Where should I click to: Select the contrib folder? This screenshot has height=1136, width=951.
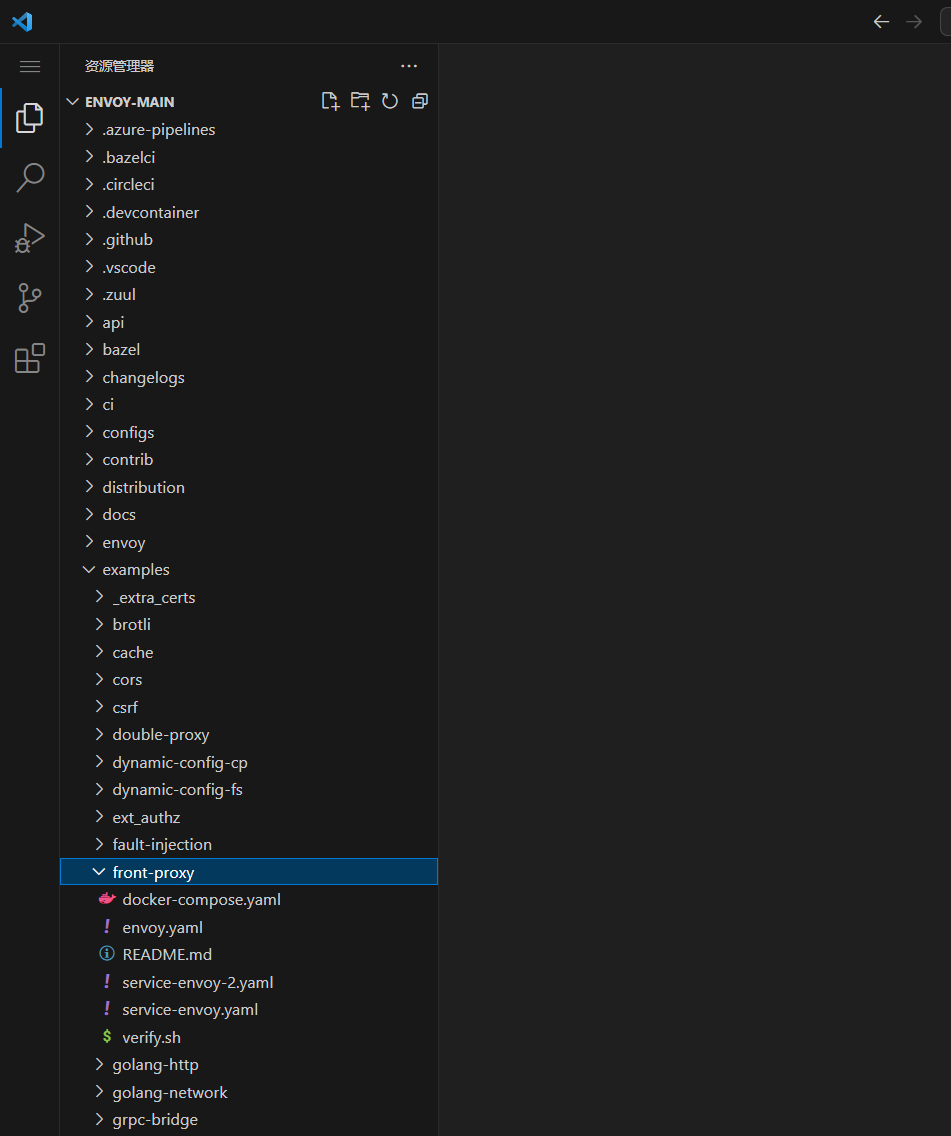(x=249, y=459)
